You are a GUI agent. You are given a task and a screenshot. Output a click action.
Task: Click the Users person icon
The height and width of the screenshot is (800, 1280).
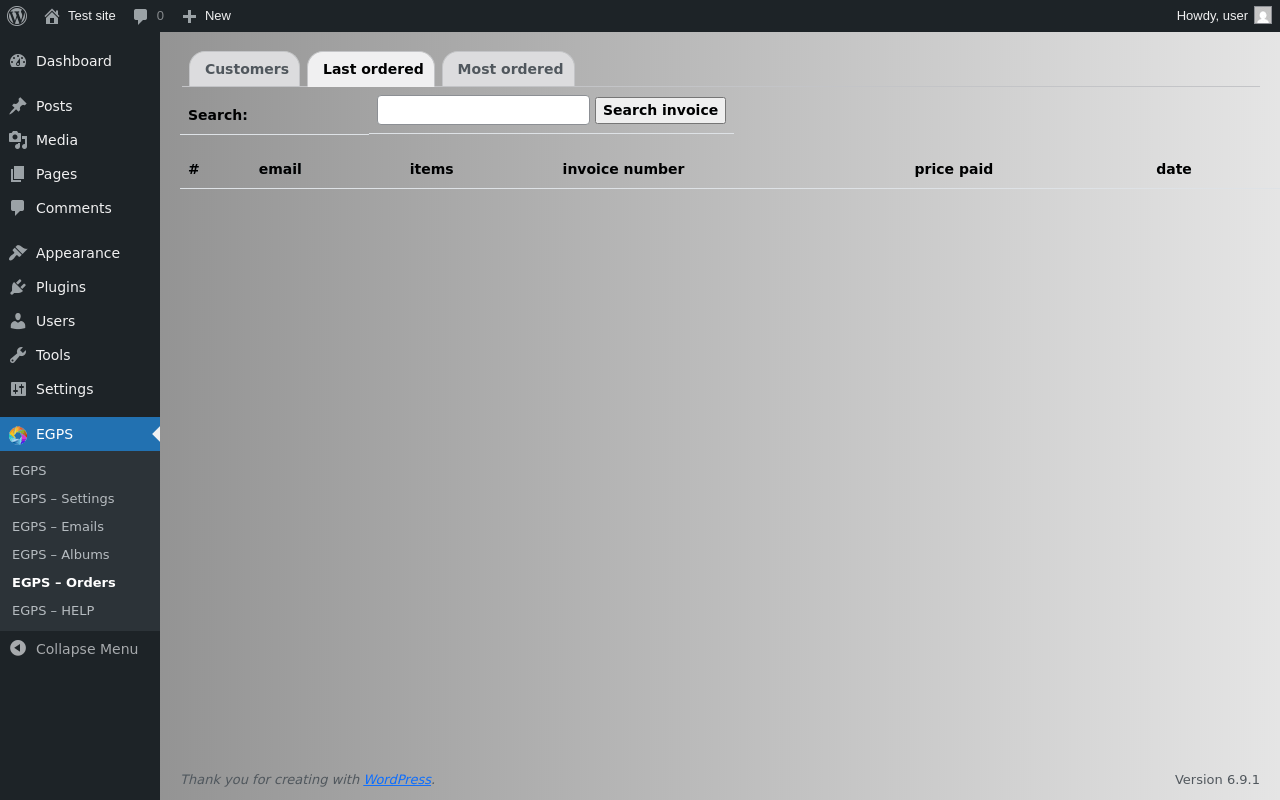tap(18, 321)
